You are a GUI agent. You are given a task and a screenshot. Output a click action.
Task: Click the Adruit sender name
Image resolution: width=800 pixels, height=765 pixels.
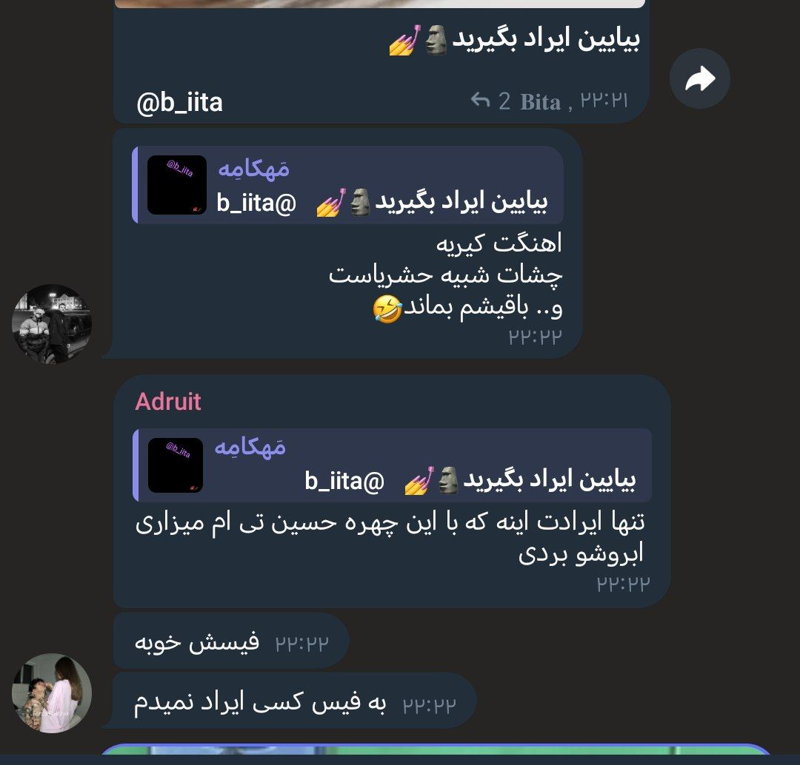point(168,402)
